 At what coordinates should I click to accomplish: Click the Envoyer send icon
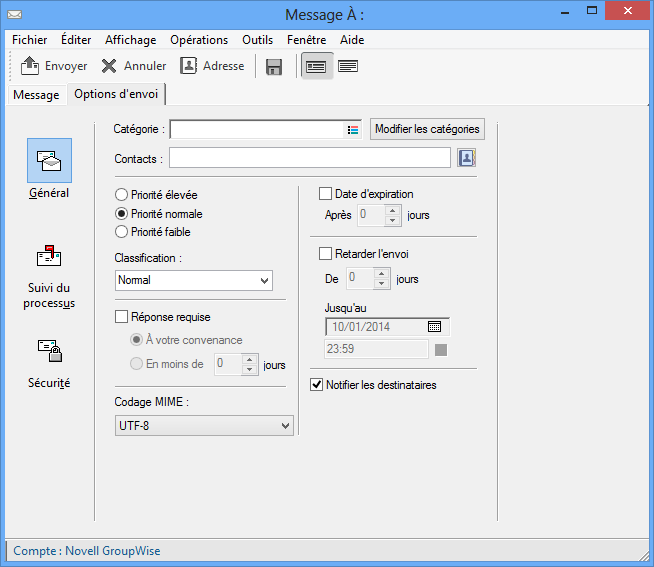tap(30, 66)
